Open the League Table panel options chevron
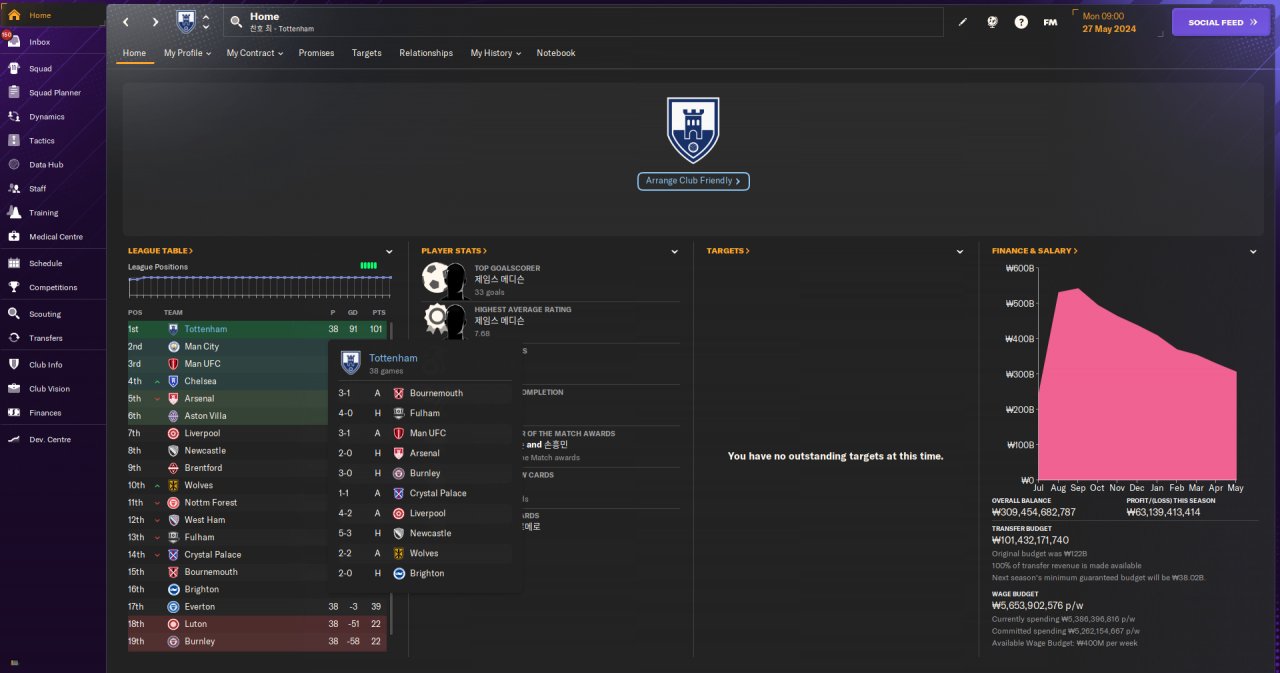 point(389,251)
